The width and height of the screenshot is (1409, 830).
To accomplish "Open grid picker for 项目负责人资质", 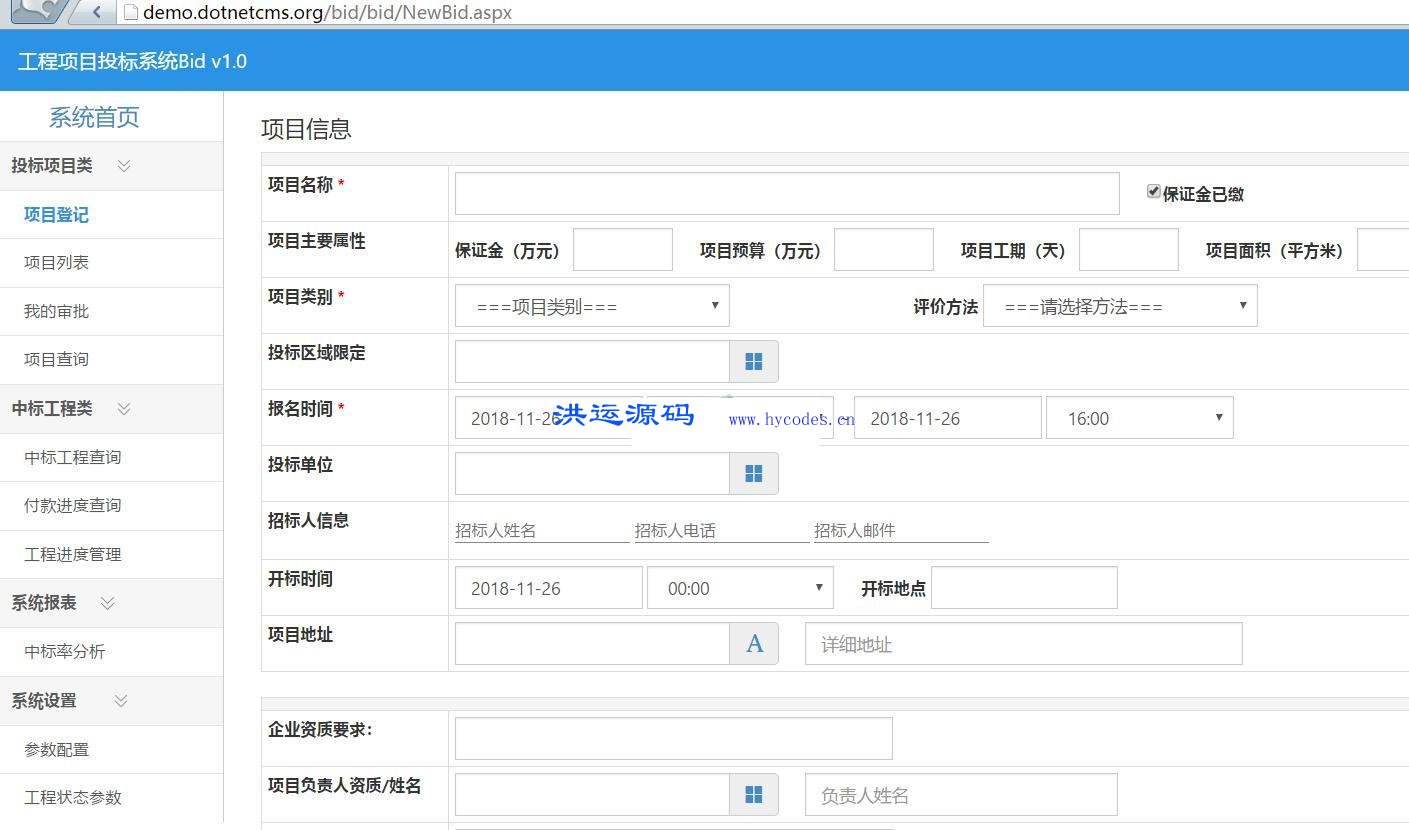I will tap(754, 795).
